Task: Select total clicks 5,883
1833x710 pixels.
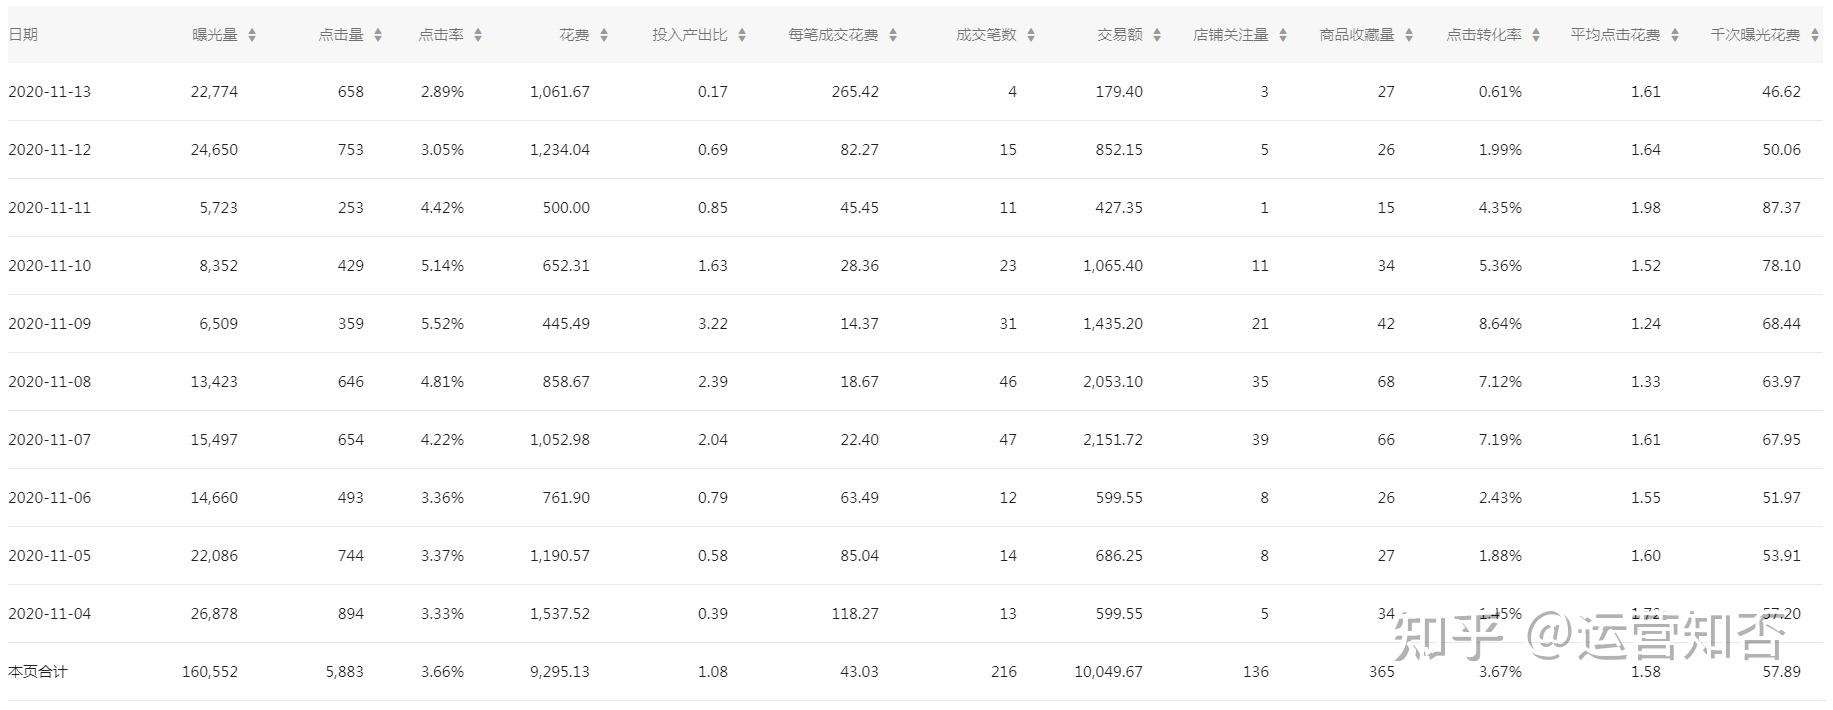Action: click(345, 672)
